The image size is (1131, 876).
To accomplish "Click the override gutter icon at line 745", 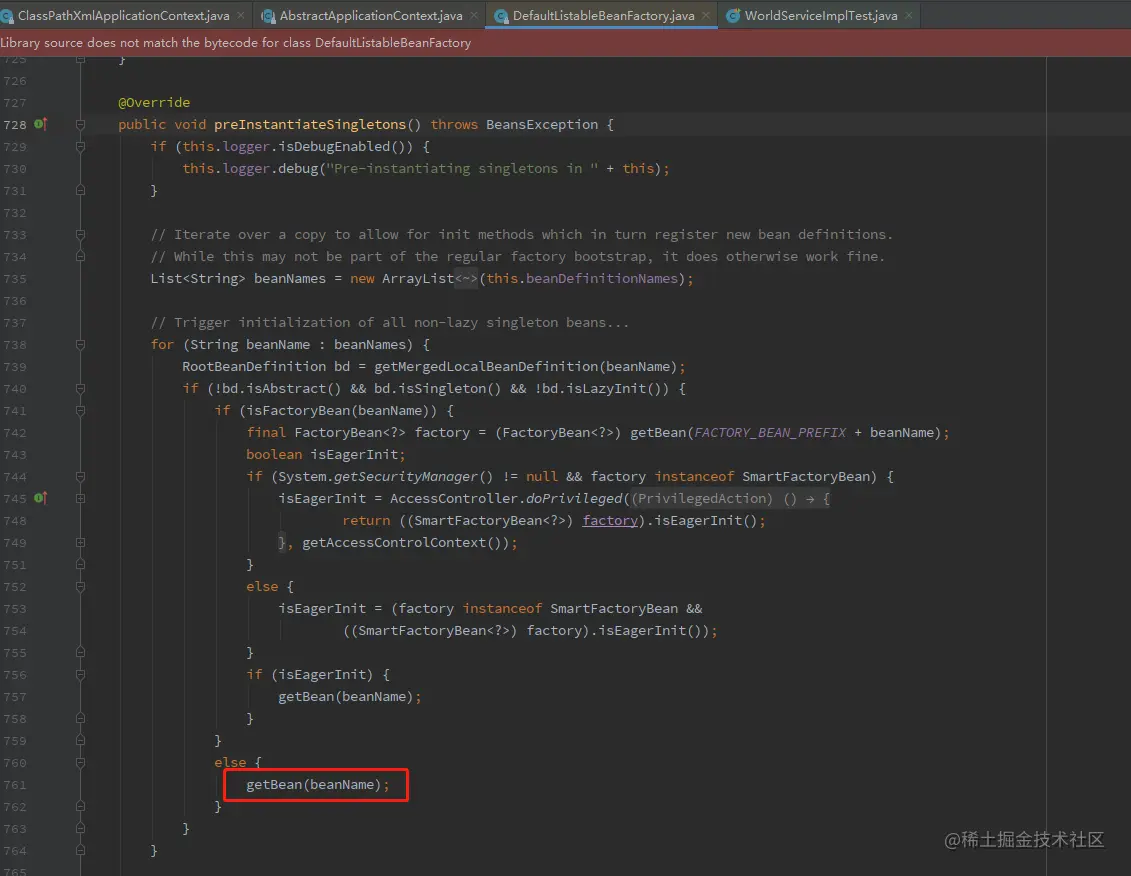I will coord(40,498).
